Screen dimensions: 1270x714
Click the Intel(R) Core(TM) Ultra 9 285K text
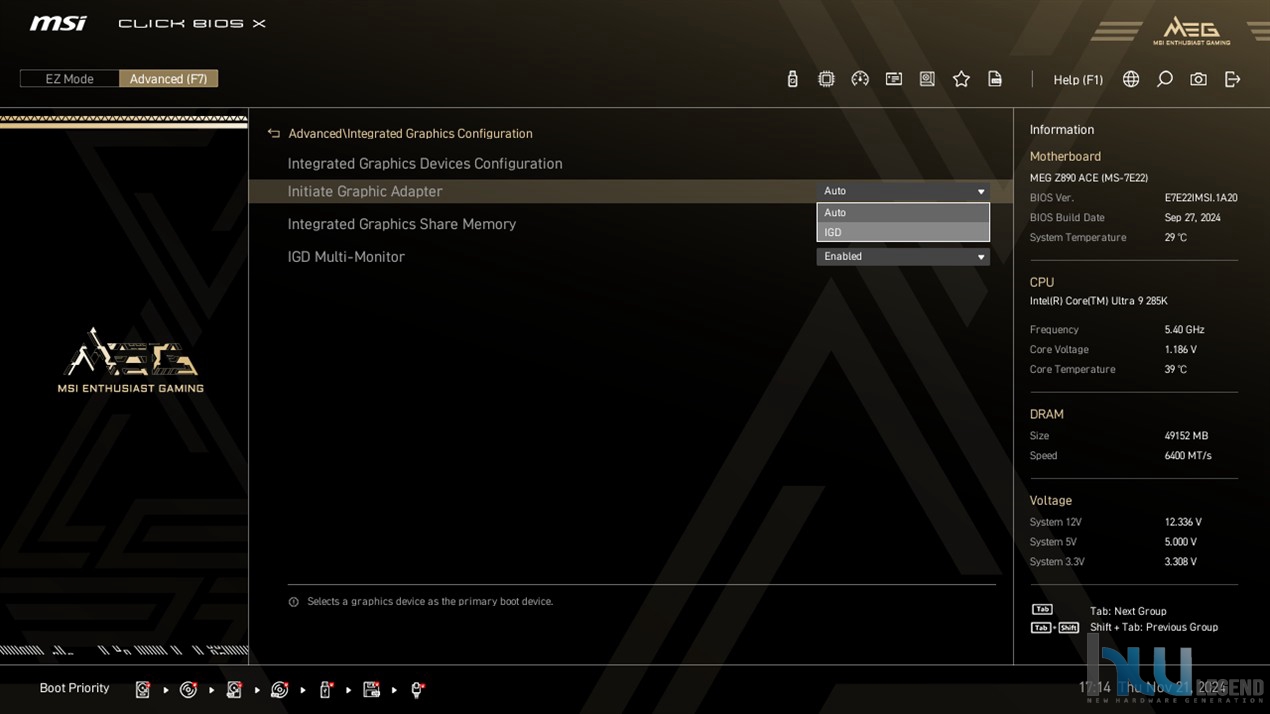point(1099,301)
